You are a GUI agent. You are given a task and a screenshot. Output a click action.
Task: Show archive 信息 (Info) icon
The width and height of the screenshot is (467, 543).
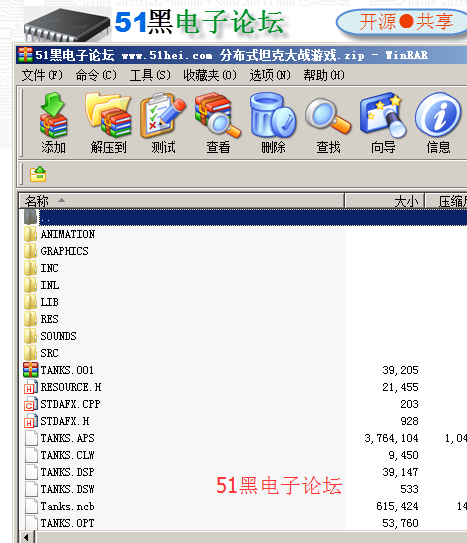click(x=438, y=123)
